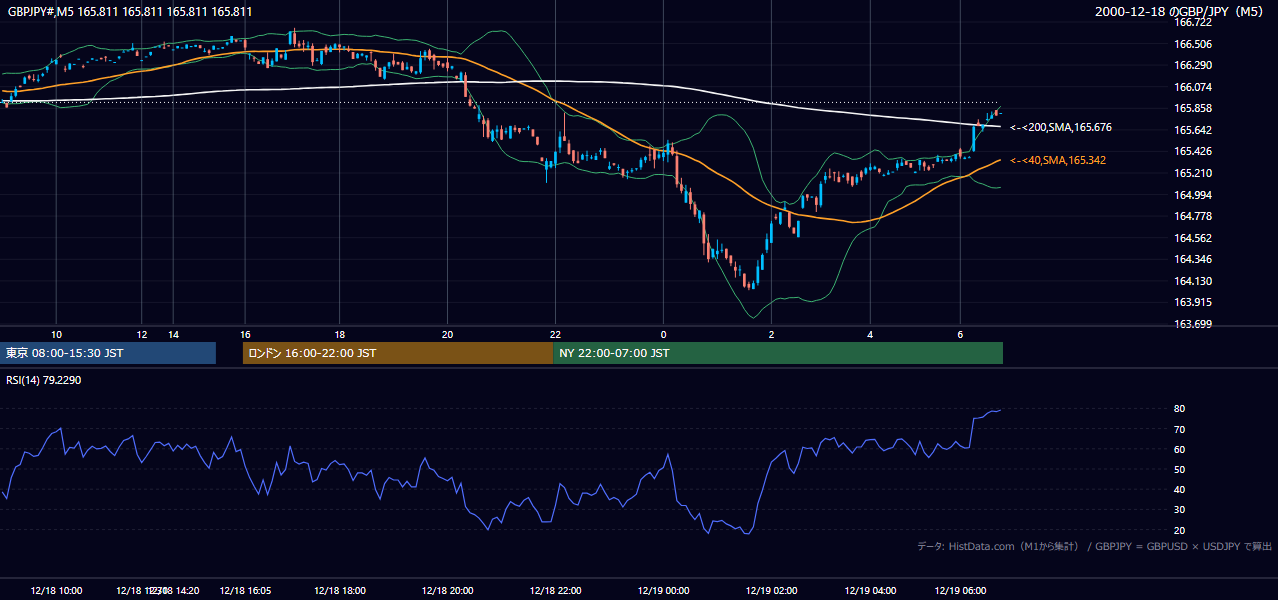Click the NY 22:00-07:00 JST session bar
This screenshot has height=600, width=1278.
(778, 353)
